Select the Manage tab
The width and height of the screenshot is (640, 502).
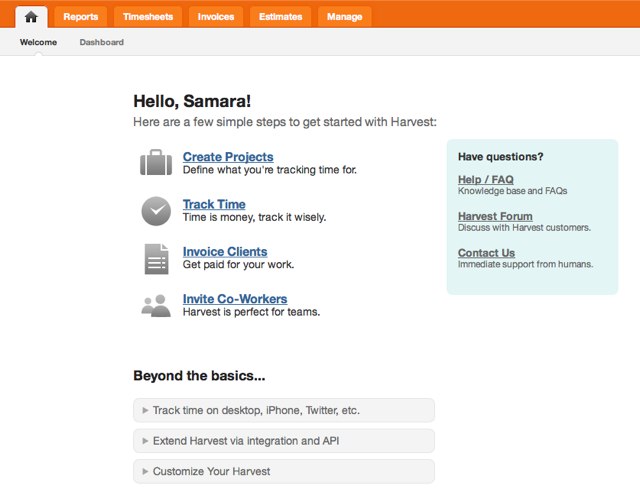click(344, 17)
